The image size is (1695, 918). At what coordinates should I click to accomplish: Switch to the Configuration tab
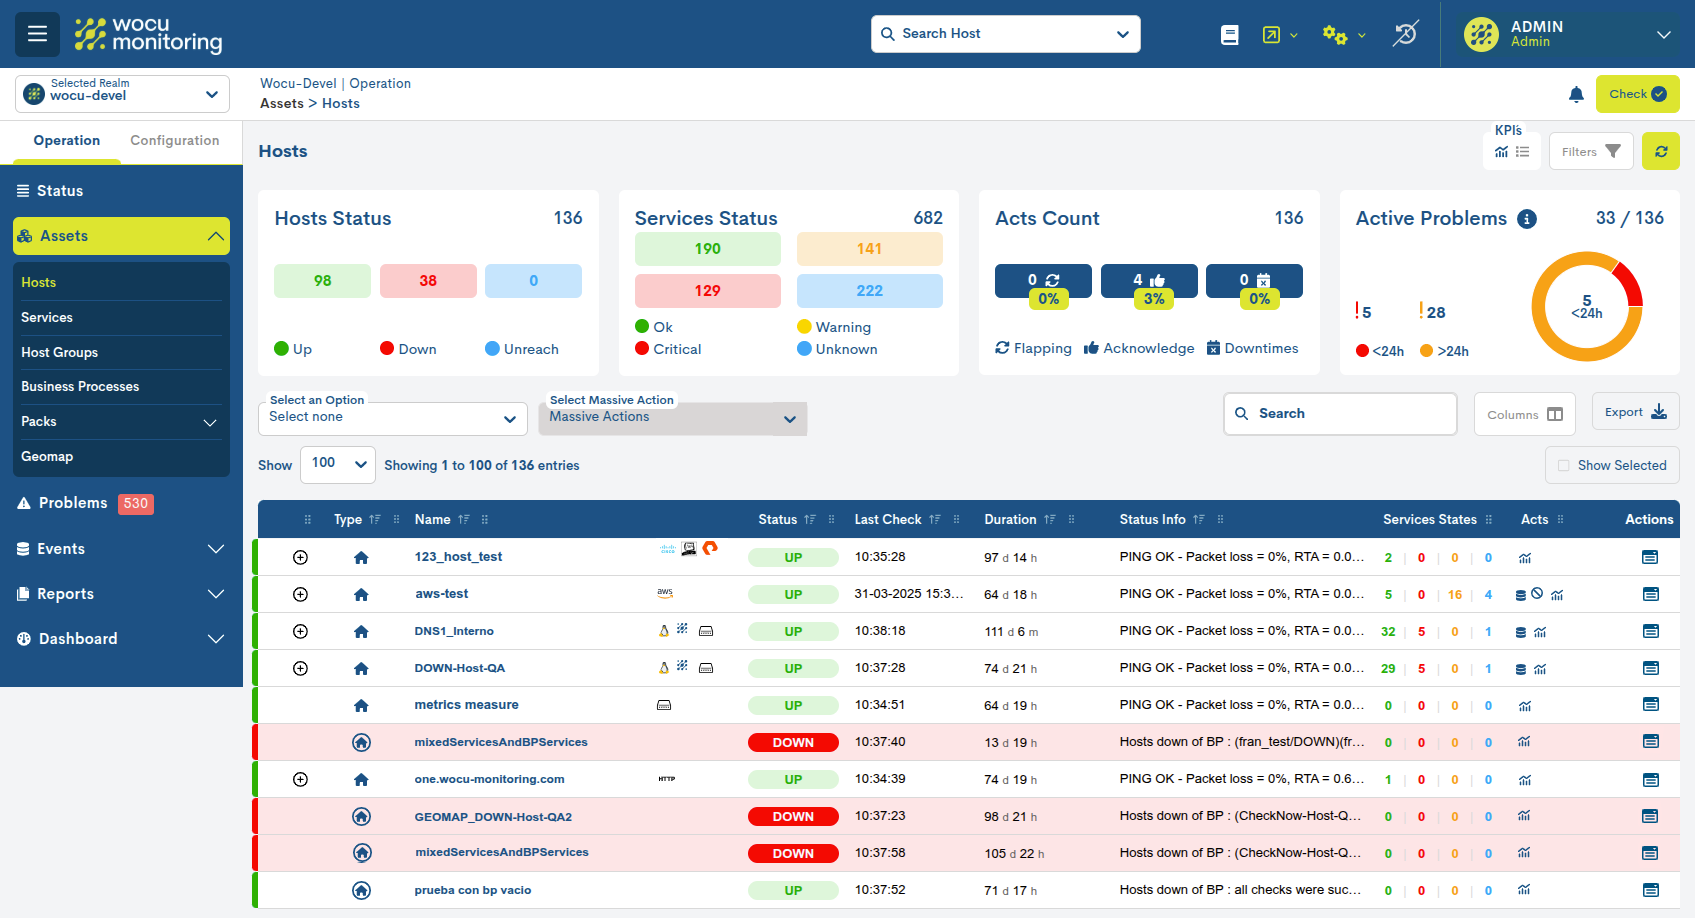point(175,141)
